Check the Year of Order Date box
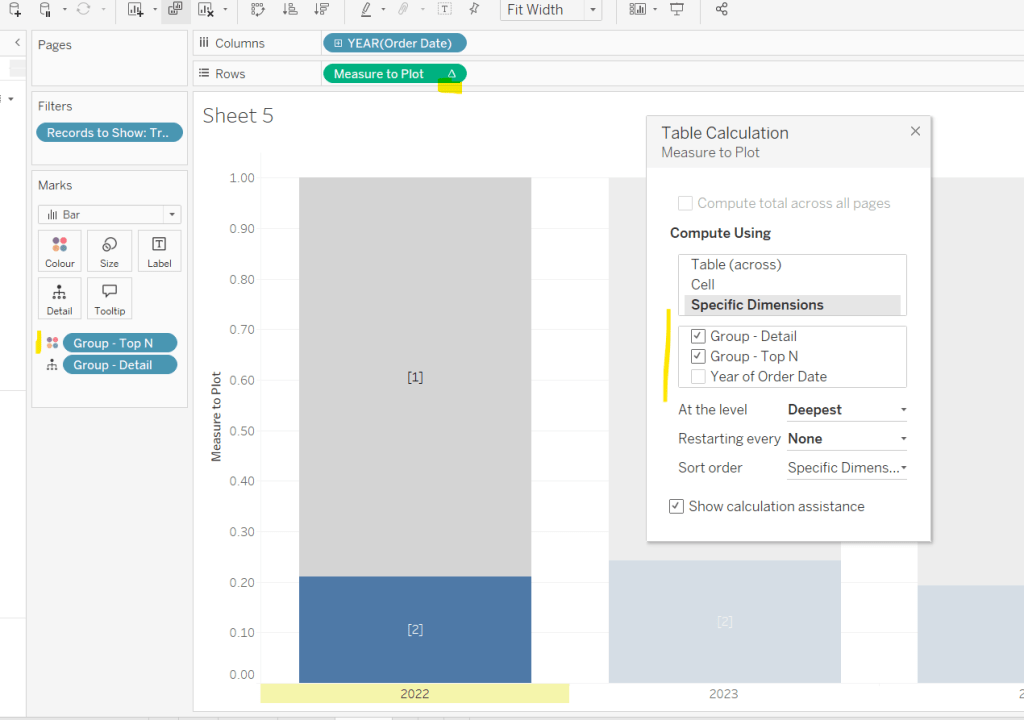This screenshot has height=720, width=1024. coord(698,377)
